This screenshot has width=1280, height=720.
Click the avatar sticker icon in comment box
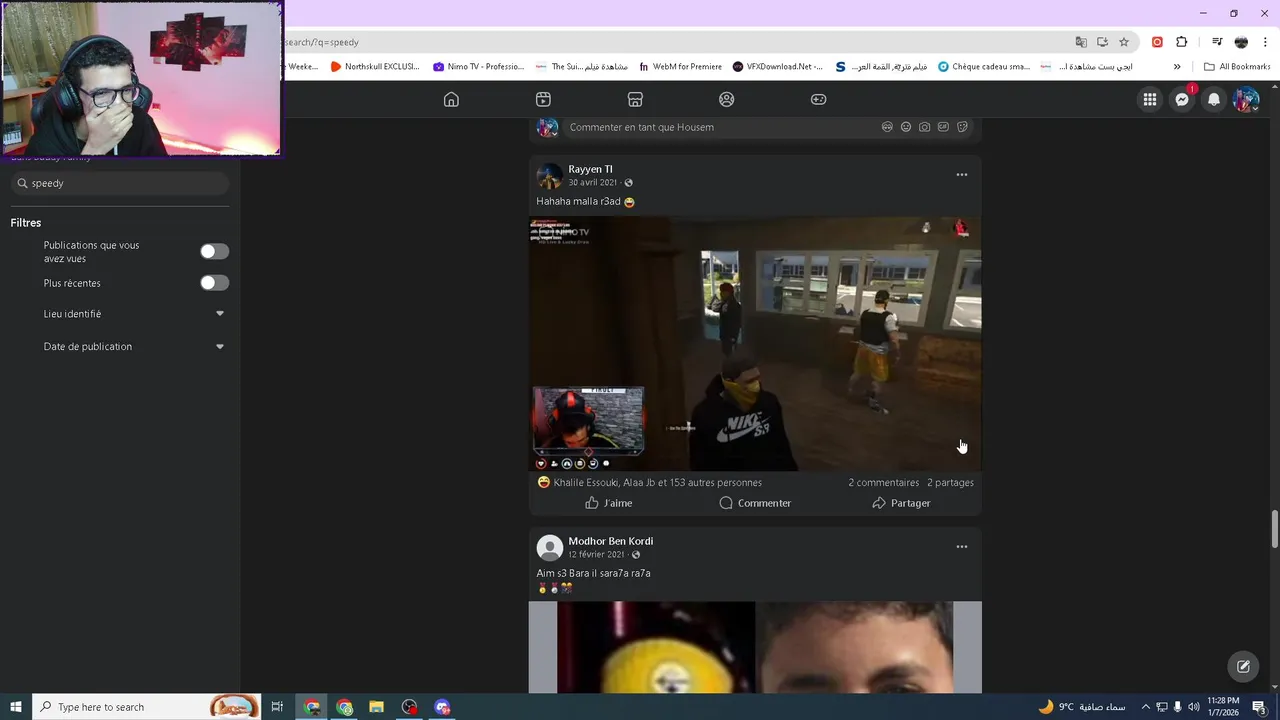[x=887, y=127]
